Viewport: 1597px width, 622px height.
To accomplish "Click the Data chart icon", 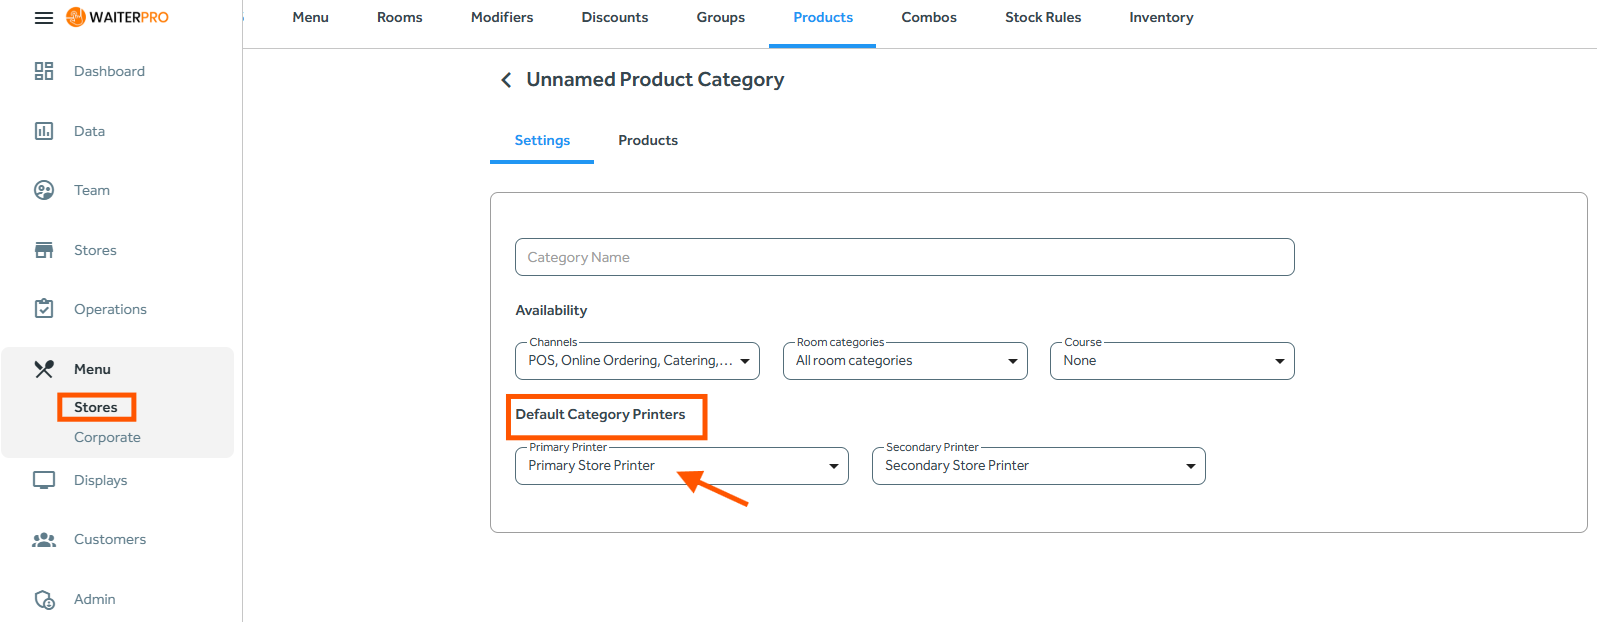I will (44, 131).
